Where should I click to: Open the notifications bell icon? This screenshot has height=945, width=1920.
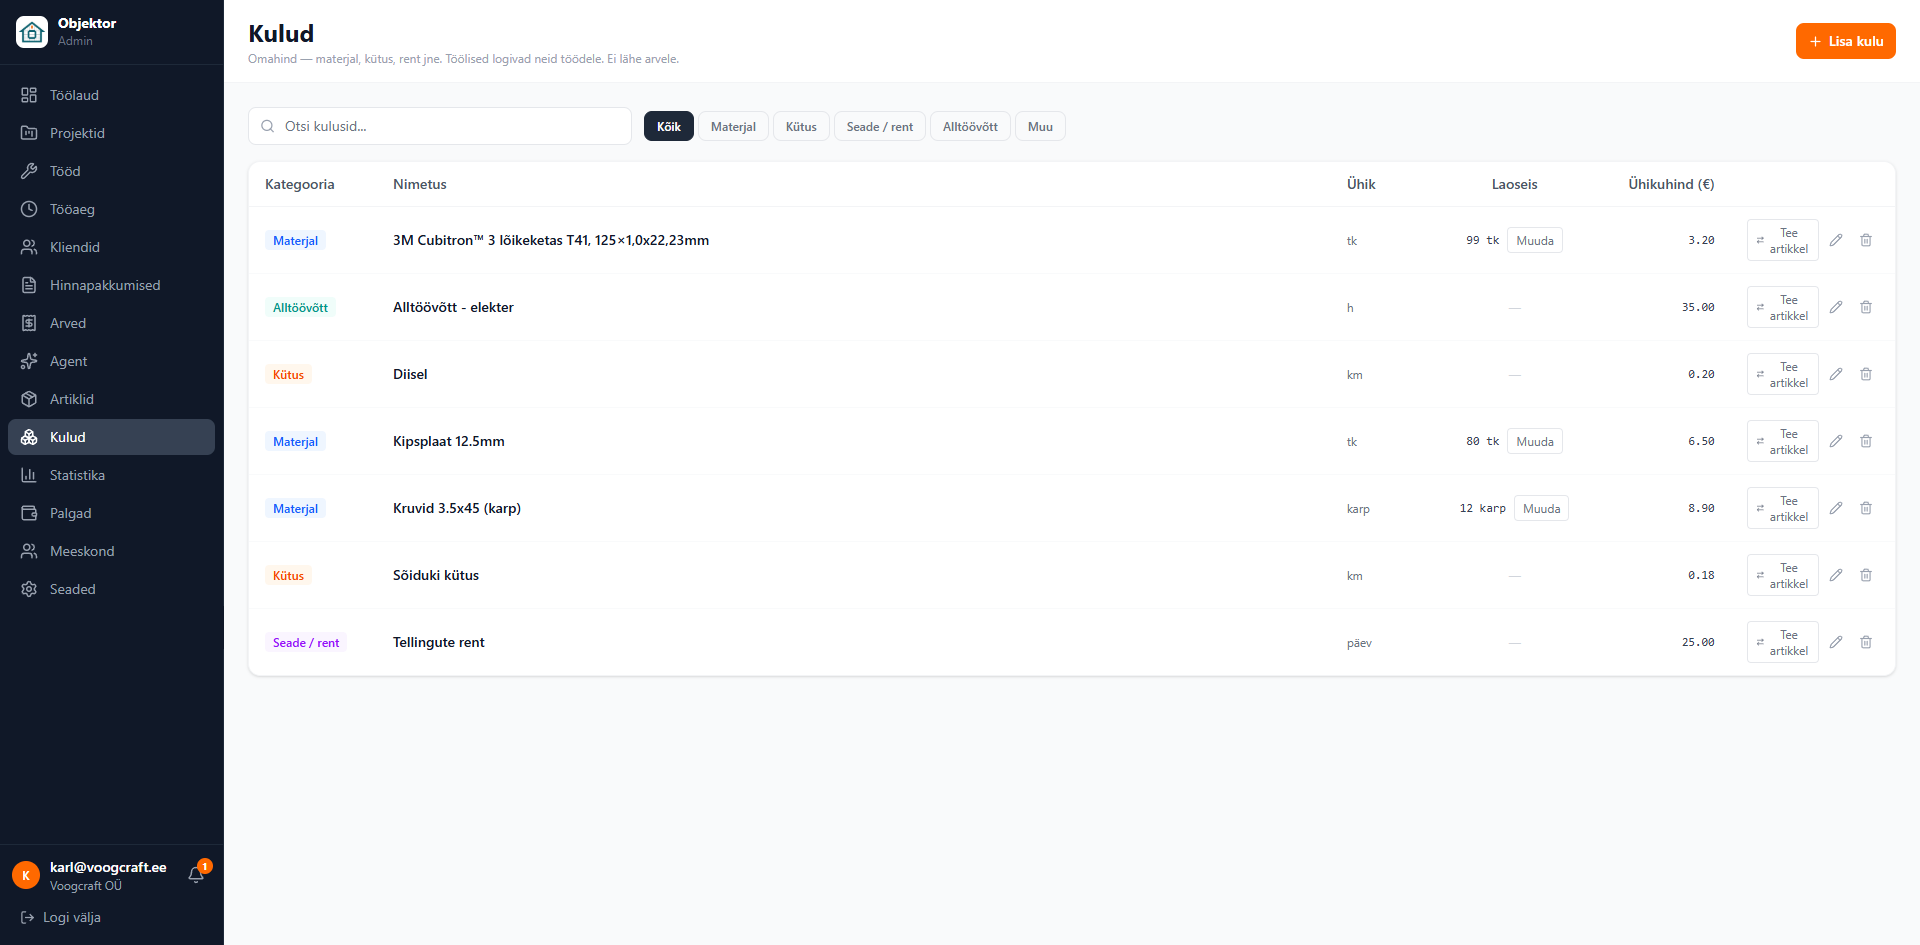click(x=196, y=875)
